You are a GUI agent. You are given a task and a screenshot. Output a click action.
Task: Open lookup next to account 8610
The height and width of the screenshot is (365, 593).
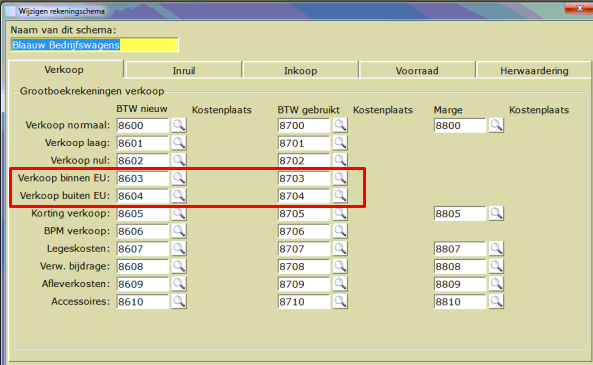tap(179, 302)
